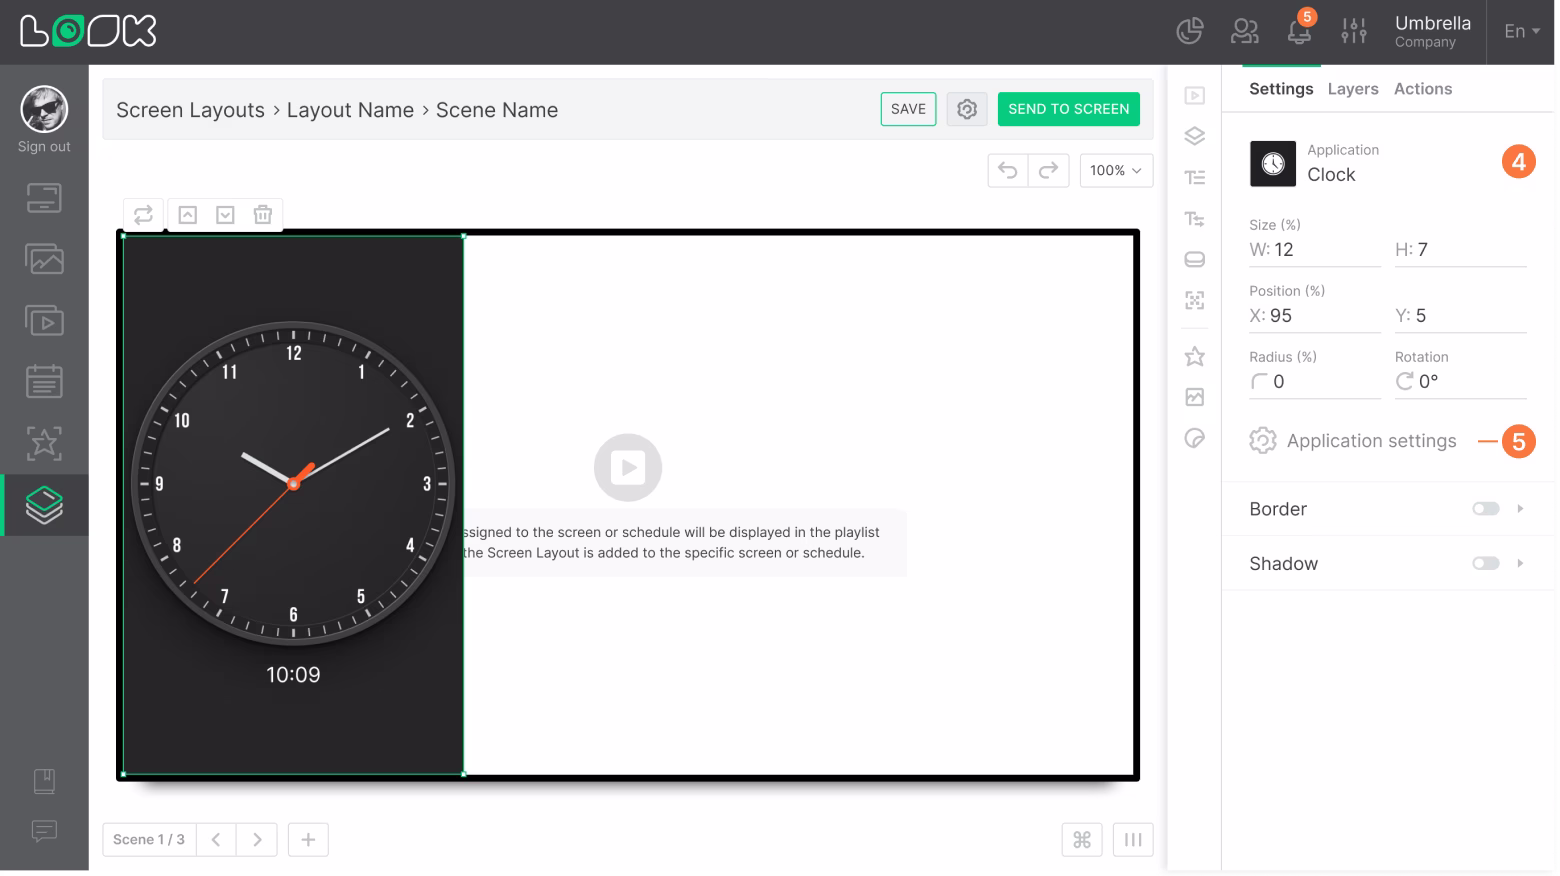The image size is (1560, 876).
Task: Edit the Radius value field
Action: tap(1315, 382)
